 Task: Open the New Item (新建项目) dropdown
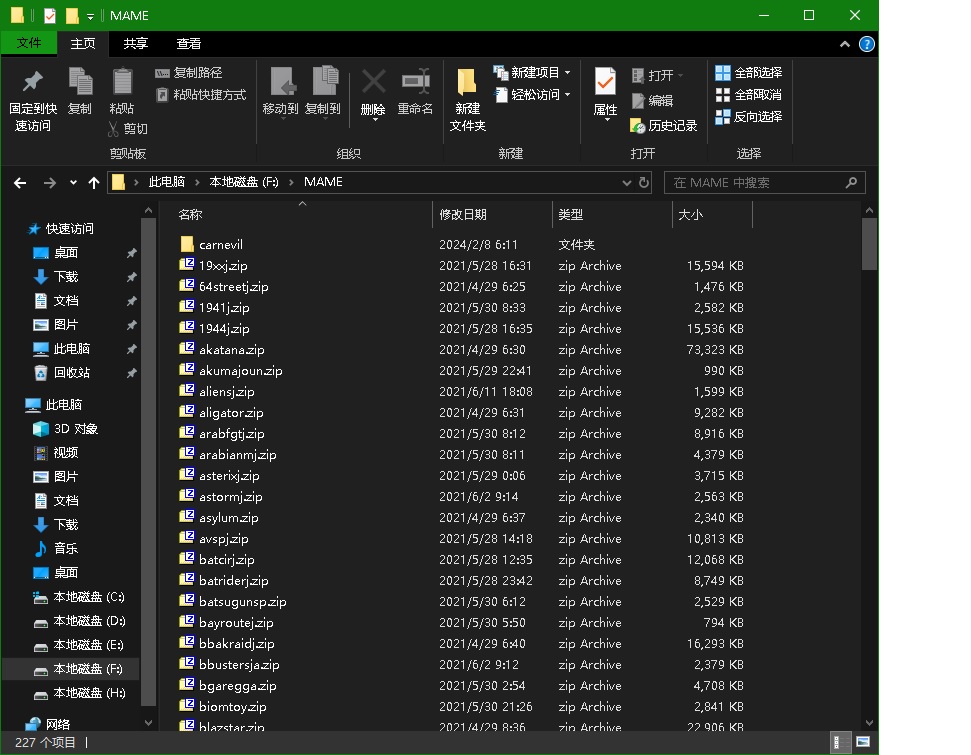pos(532,73)
